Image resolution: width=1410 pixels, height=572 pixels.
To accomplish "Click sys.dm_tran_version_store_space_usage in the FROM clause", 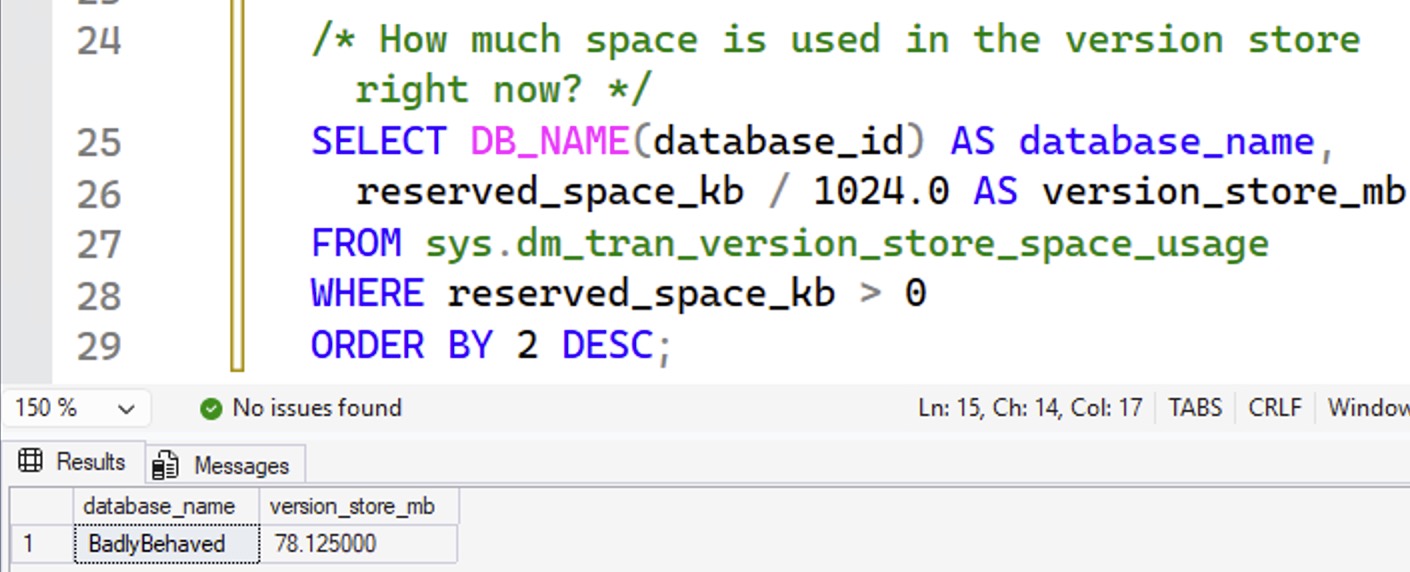I will 846,243.
